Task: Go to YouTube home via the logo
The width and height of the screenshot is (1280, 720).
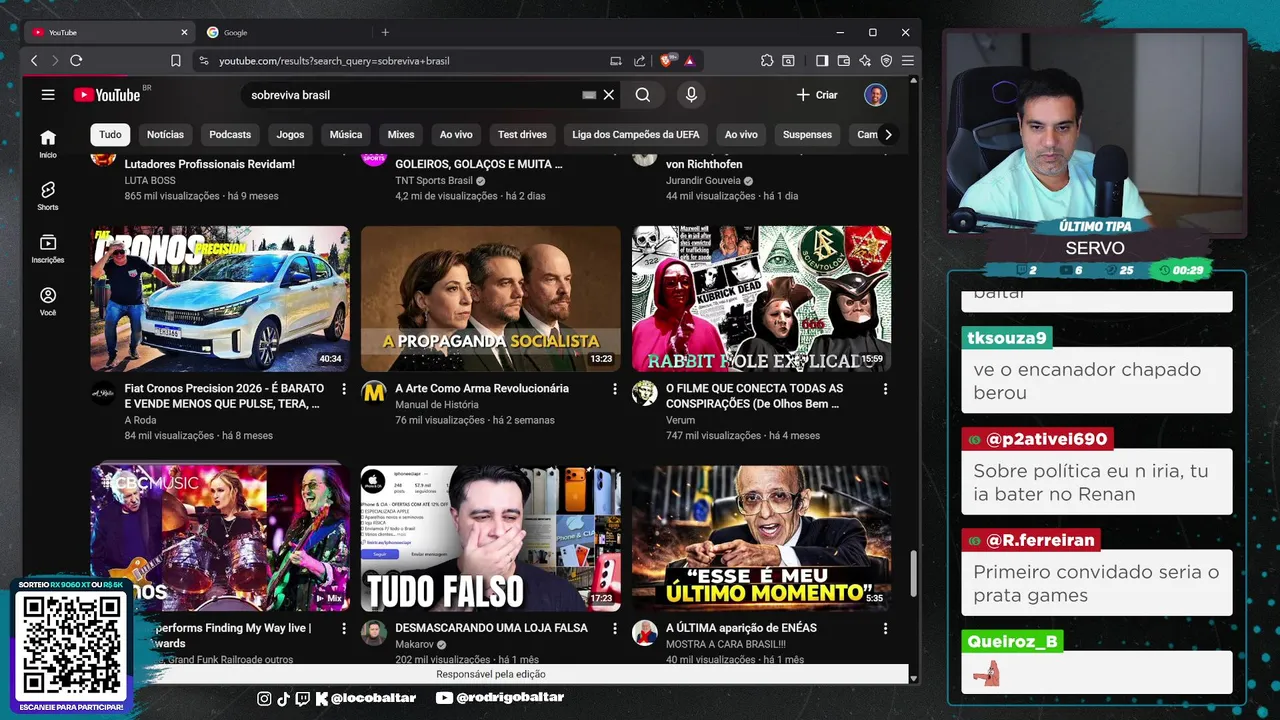Action: [x=107, y=95]
